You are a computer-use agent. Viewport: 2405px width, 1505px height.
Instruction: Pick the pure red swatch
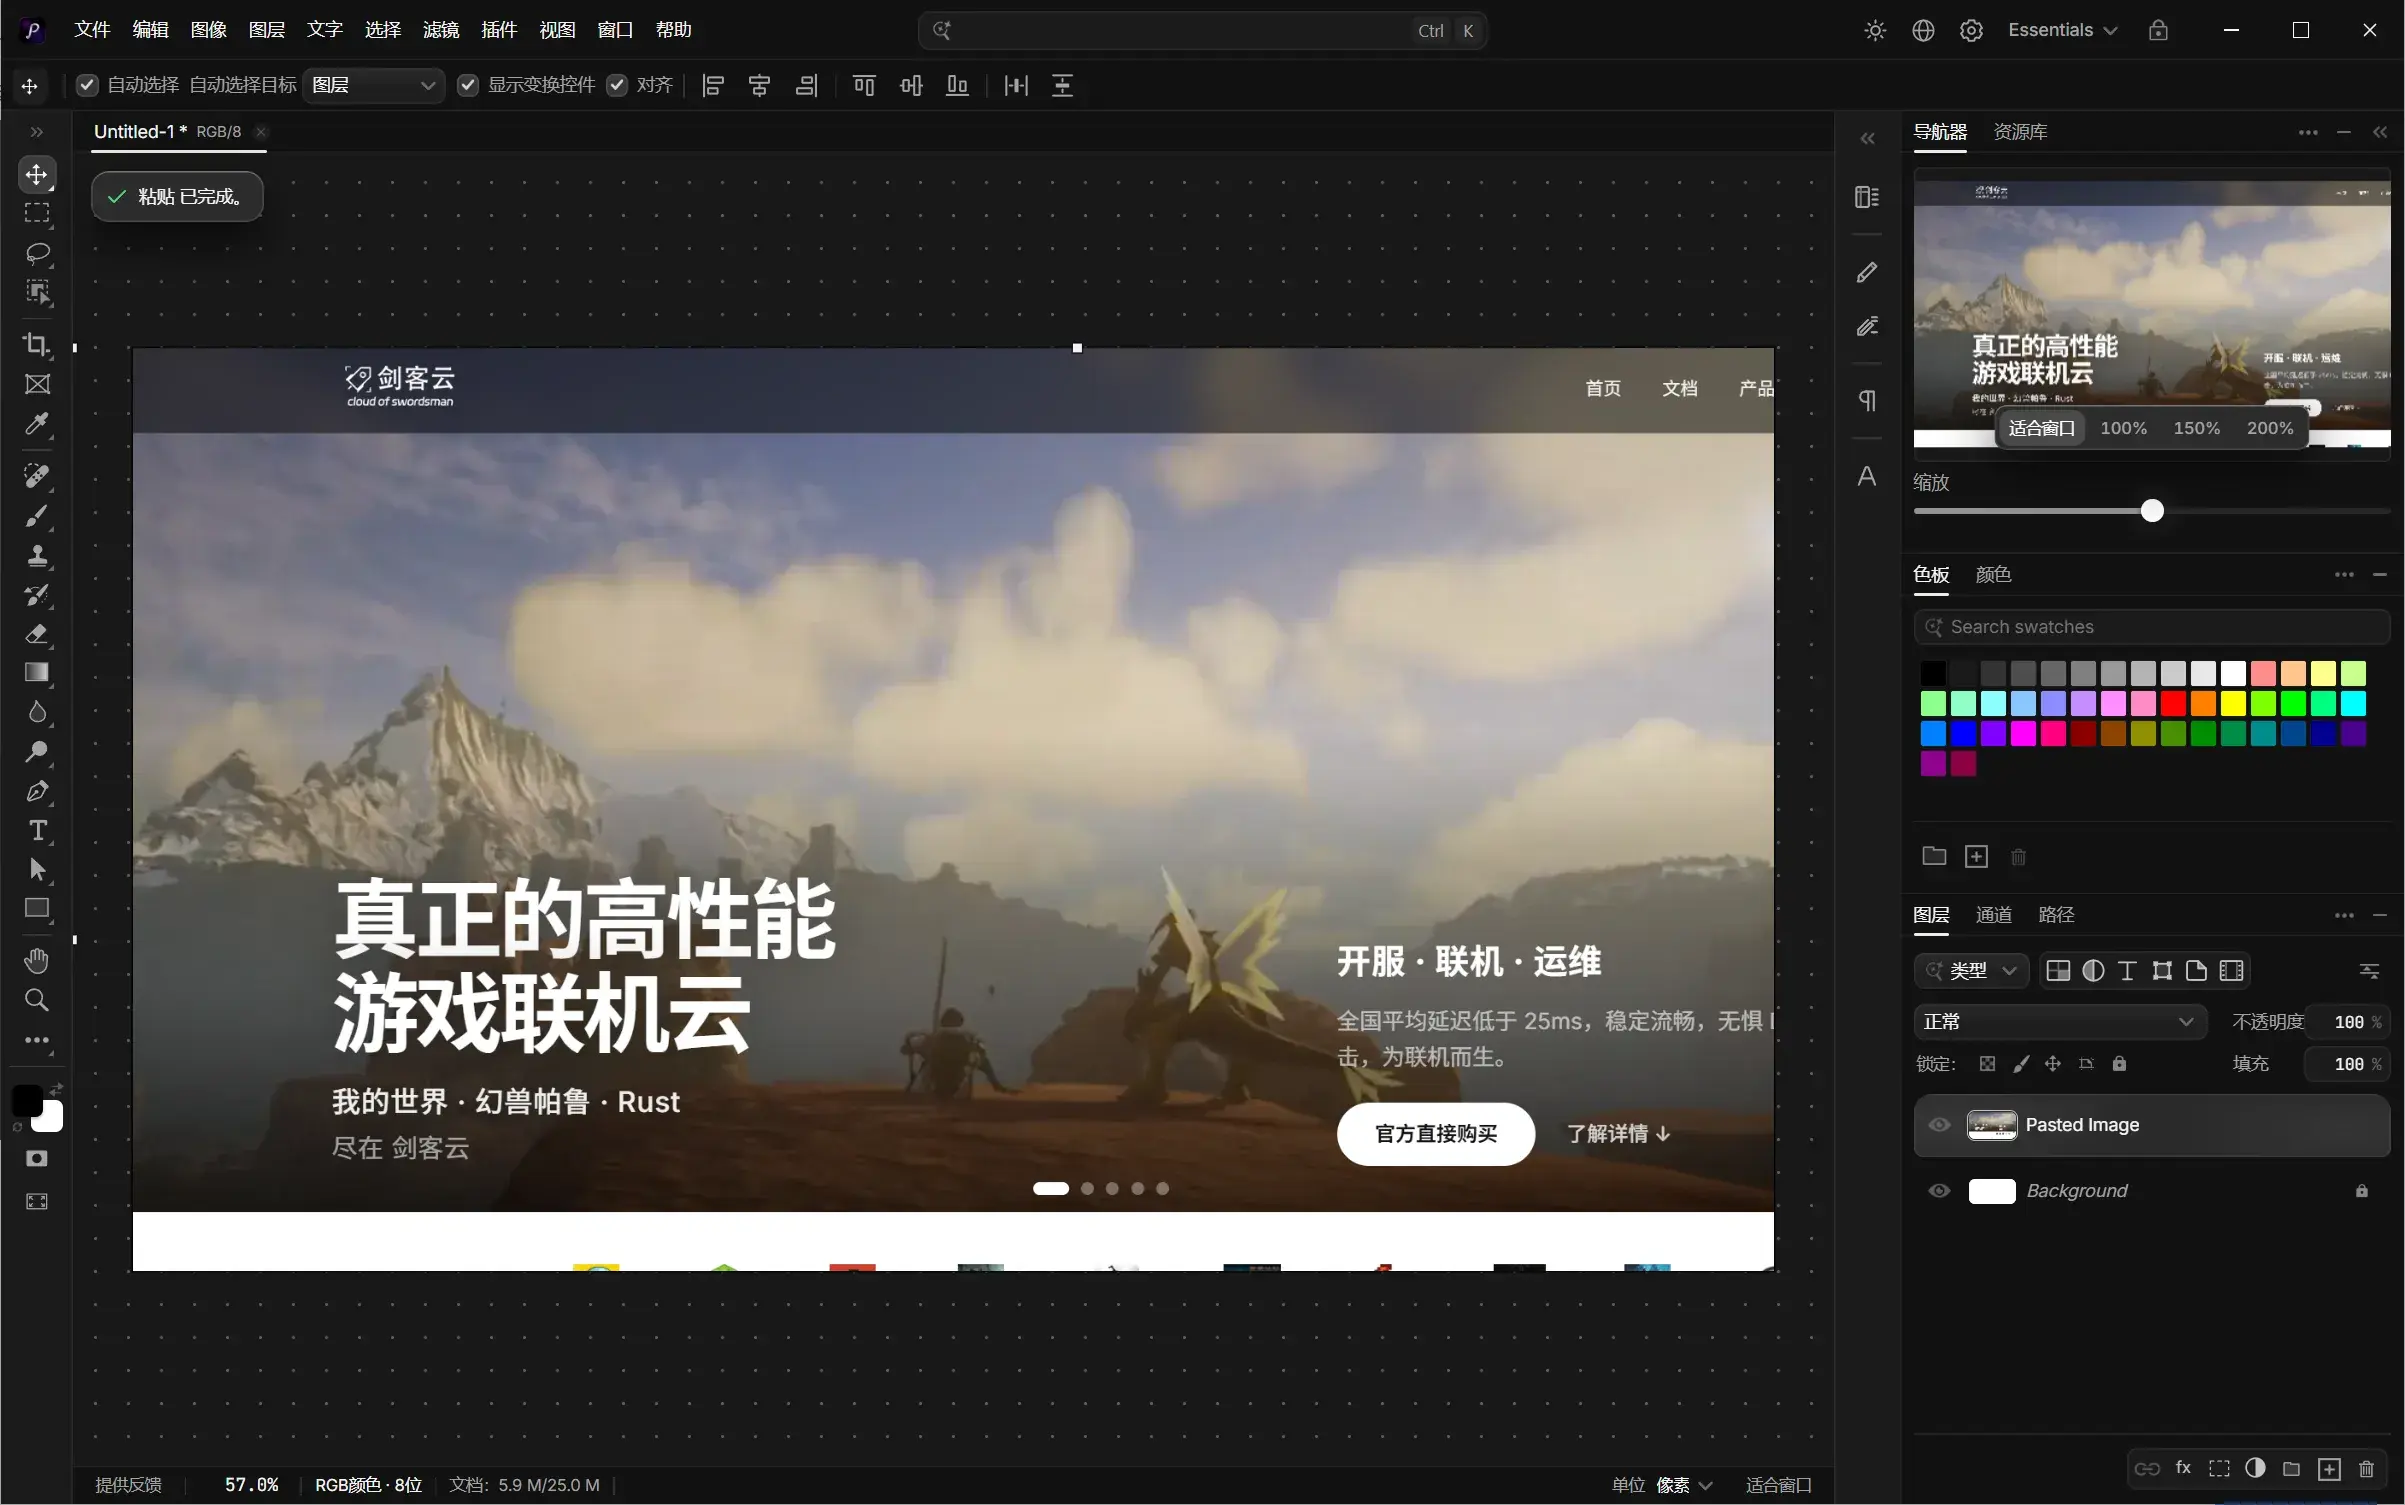click(x=2173, y=704)
